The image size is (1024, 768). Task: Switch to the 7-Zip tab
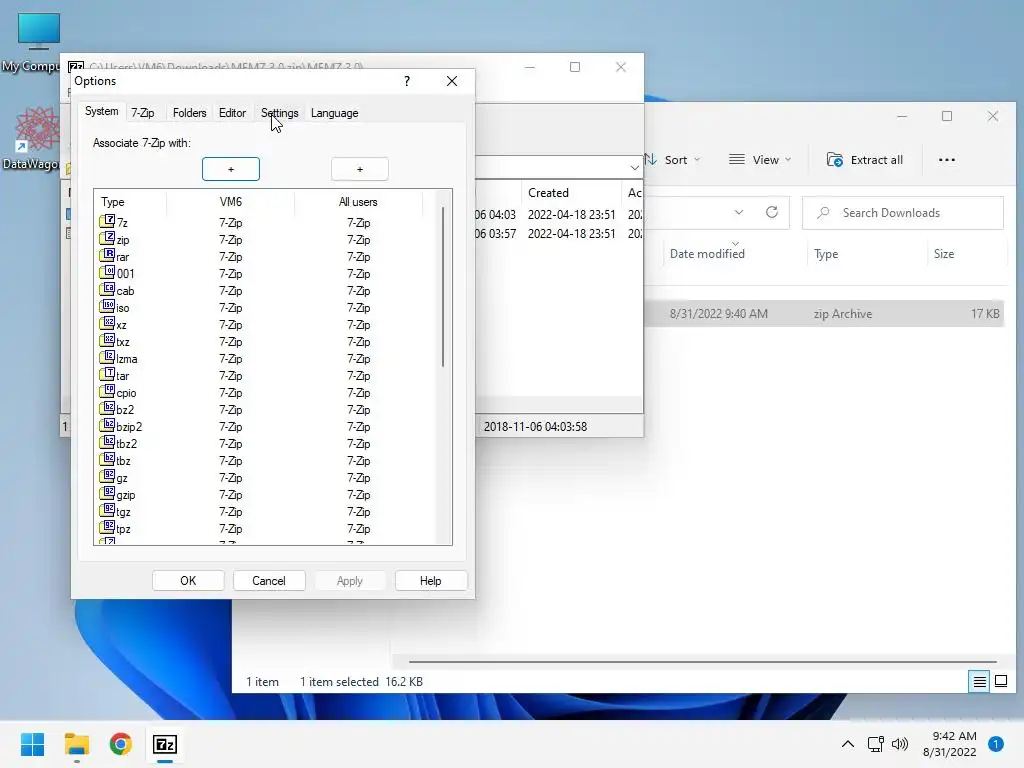[142, 113]
